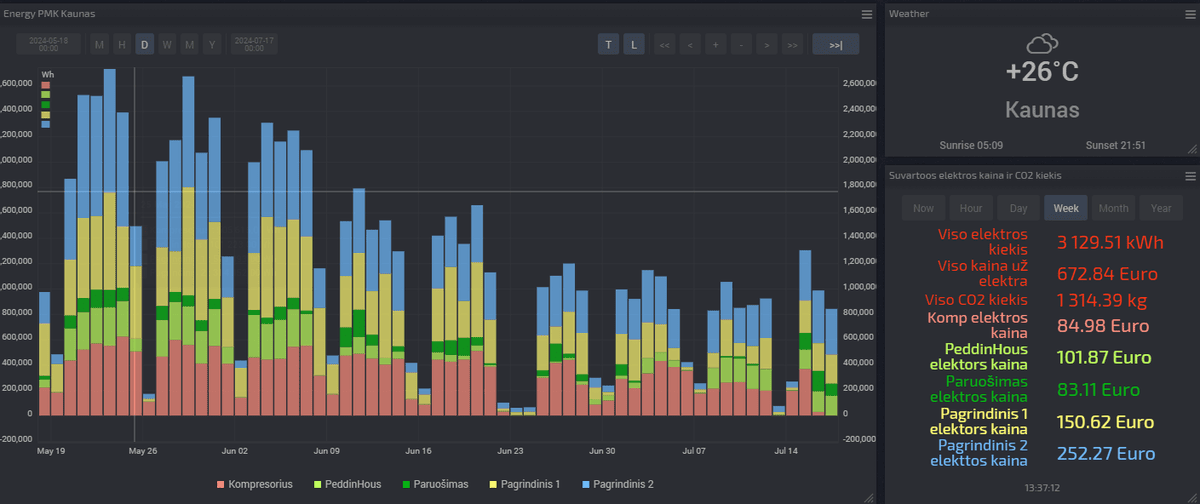Zoom in the chart with plus button
The height and width of the screenshot is (504, 1200).
(x=715, y=44)
